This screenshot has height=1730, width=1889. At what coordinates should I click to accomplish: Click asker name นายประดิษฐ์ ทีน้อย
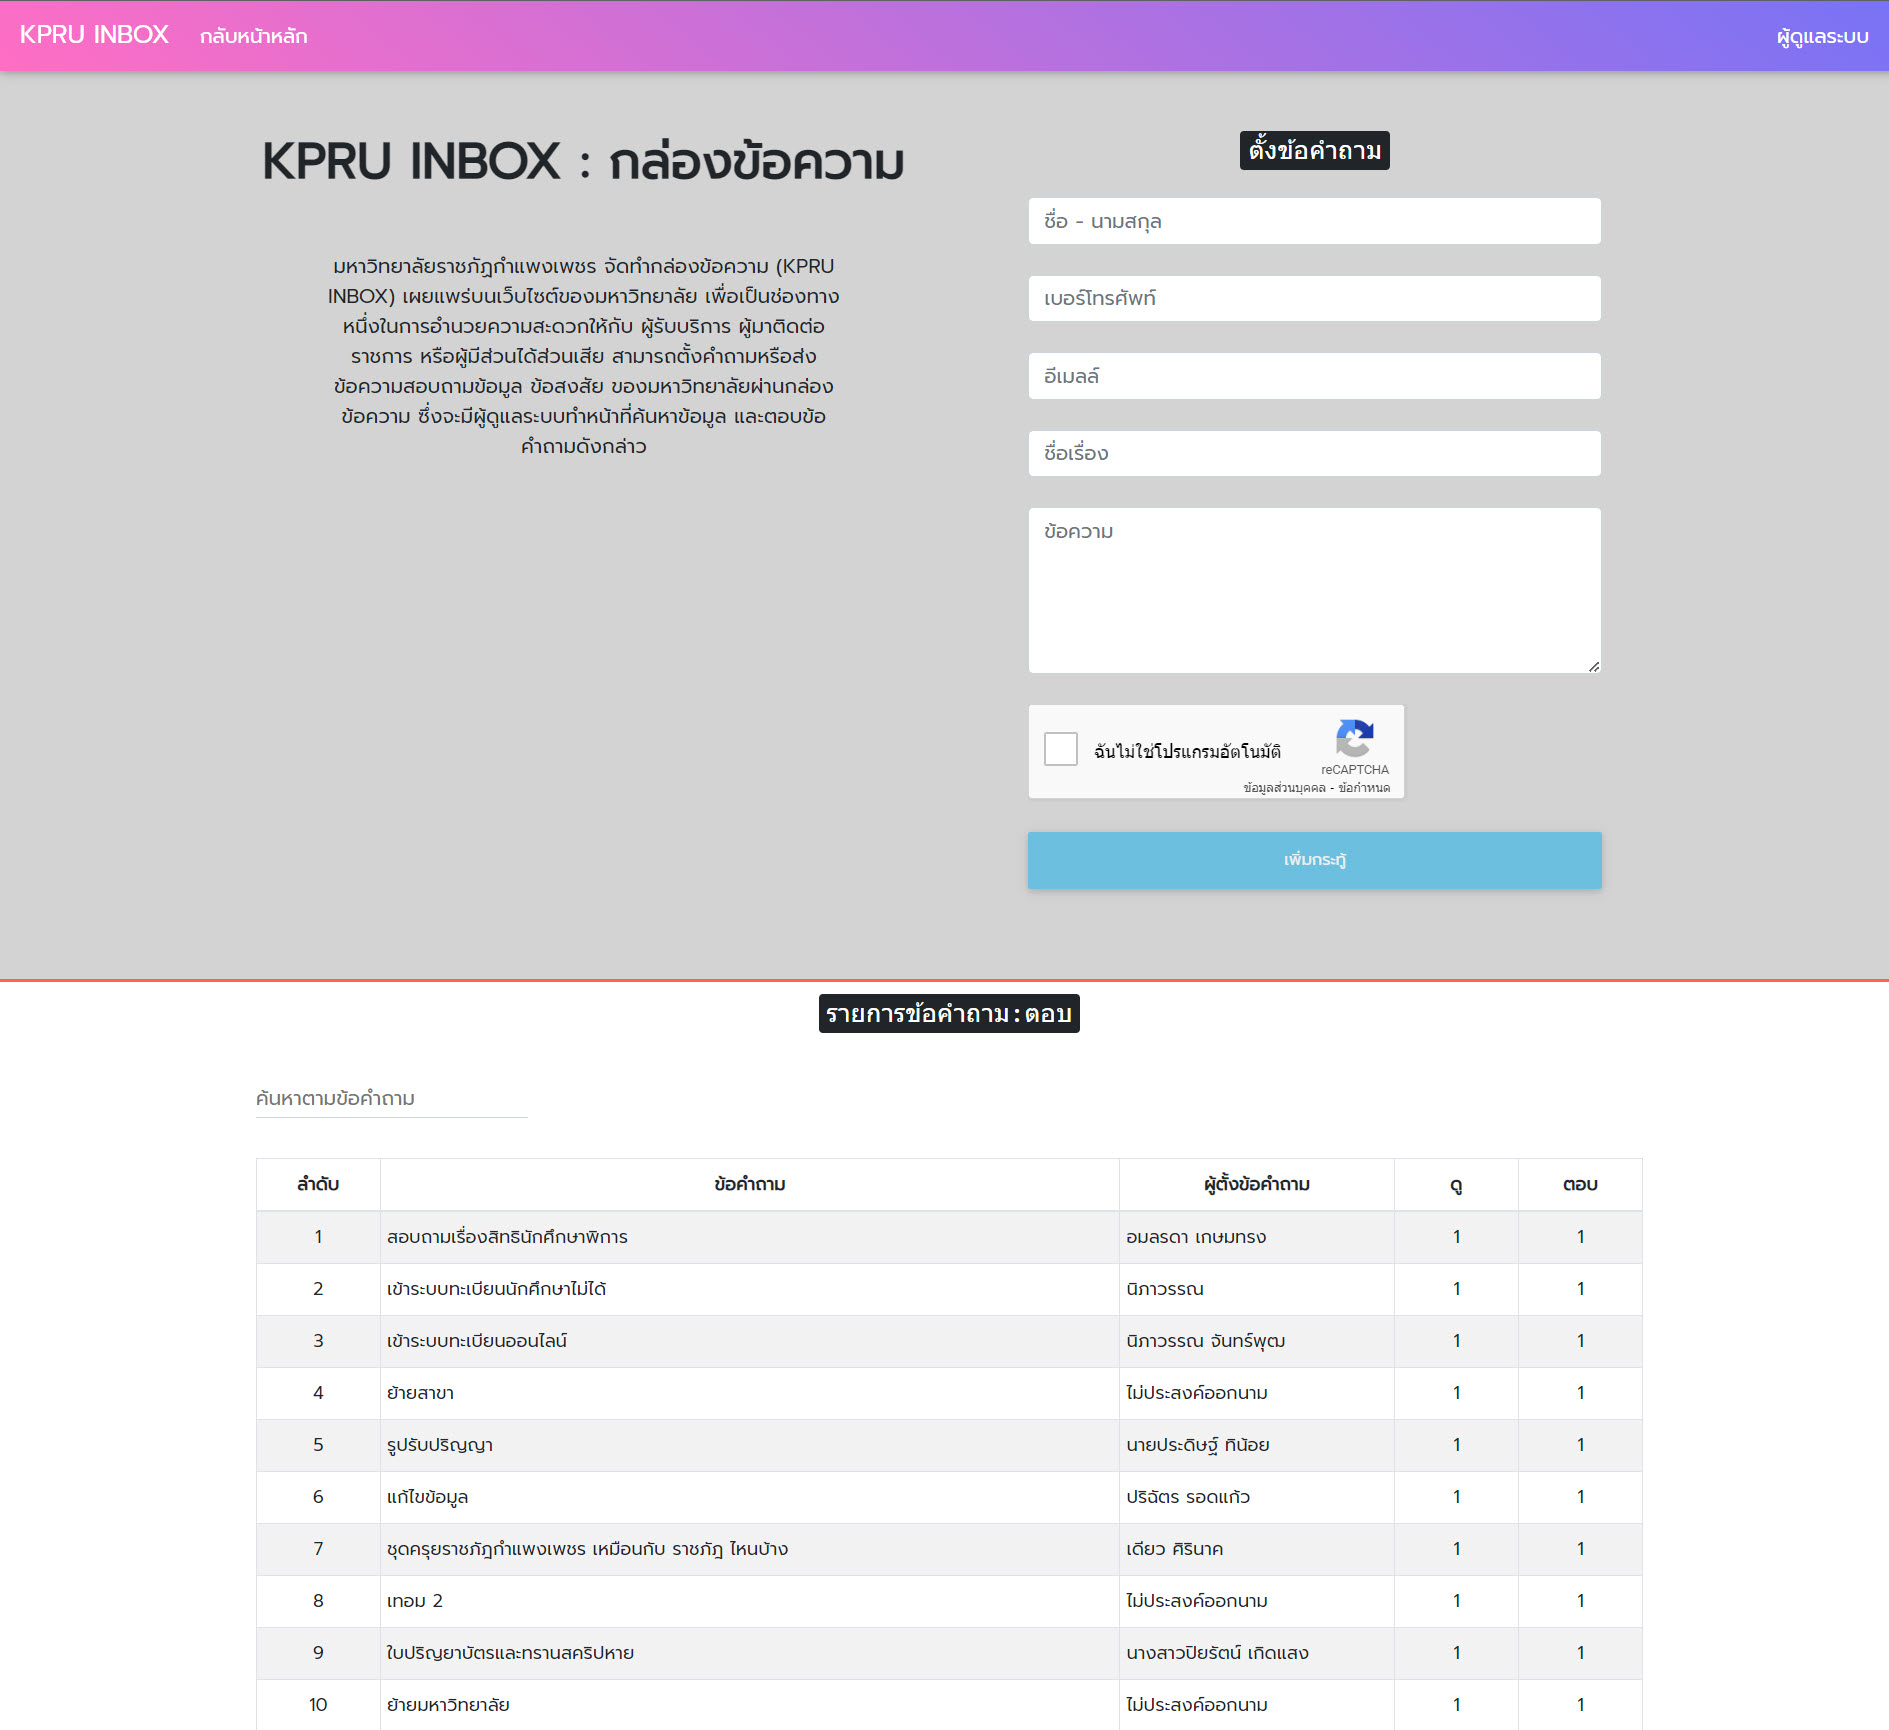tap(1197, 1445)
